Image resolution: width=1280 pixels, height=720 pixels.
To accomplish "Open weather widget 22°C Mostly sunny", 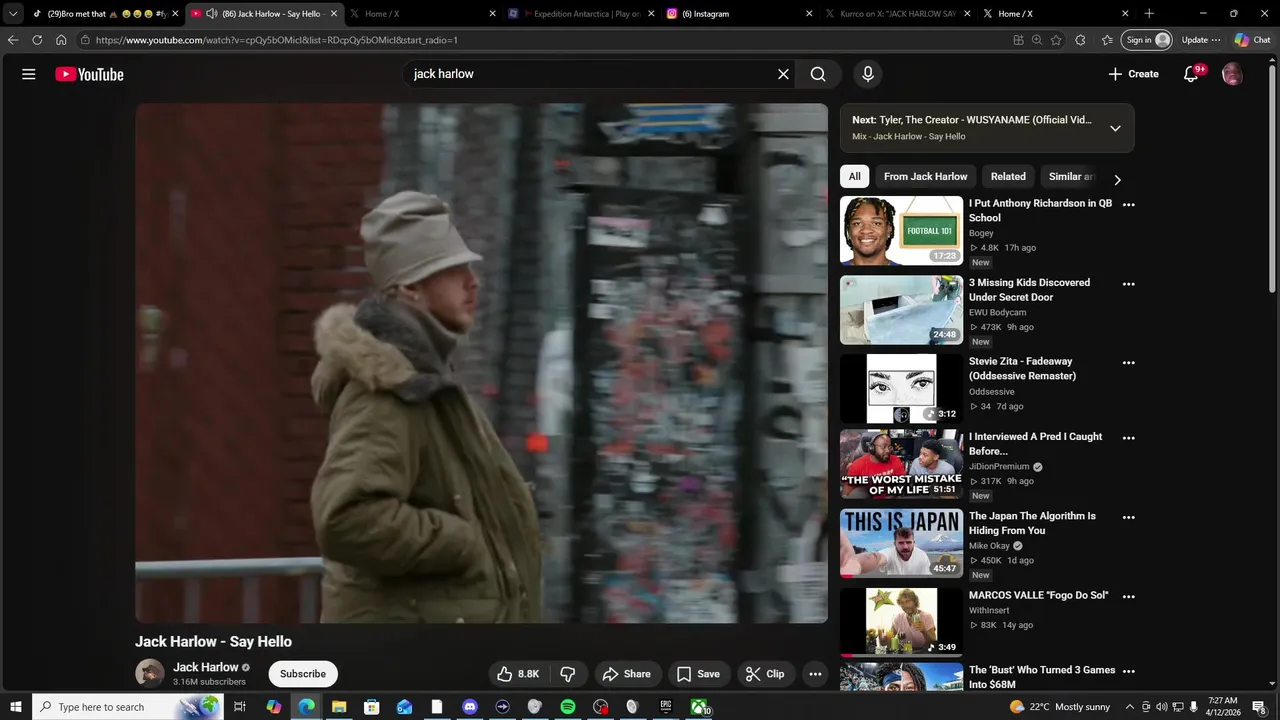I will pos(1060,707).
